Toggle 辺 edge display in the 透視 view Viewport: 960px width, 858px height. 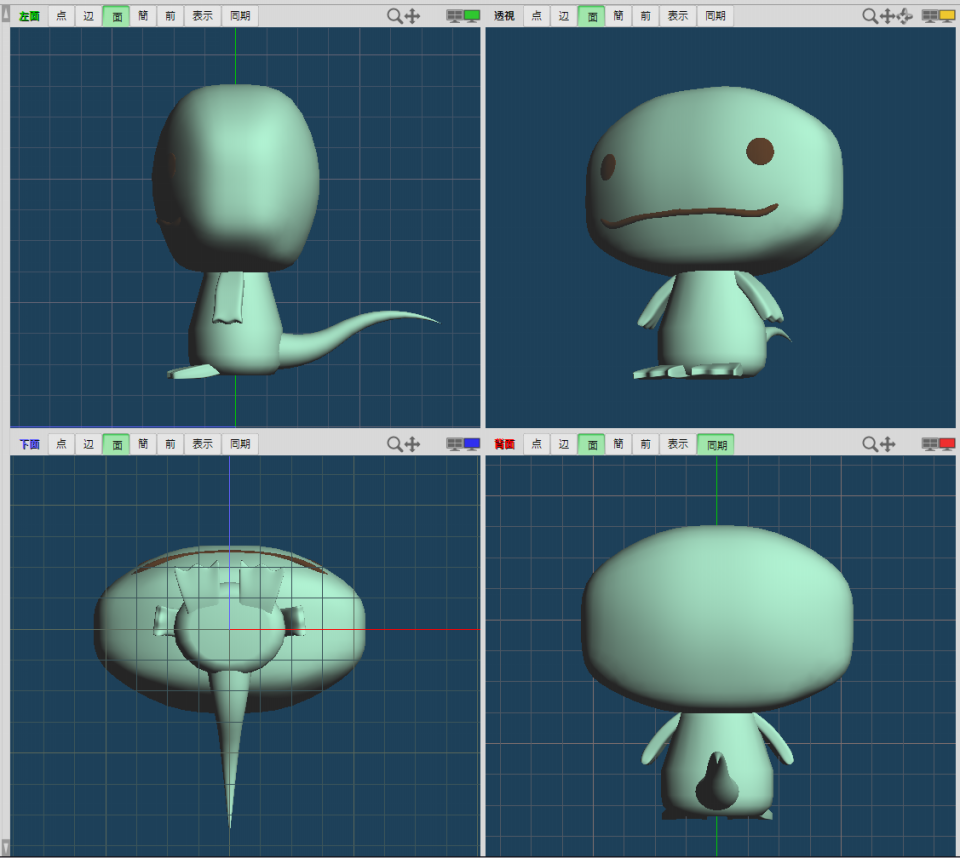pyautogui.click(x=564, y=16)
